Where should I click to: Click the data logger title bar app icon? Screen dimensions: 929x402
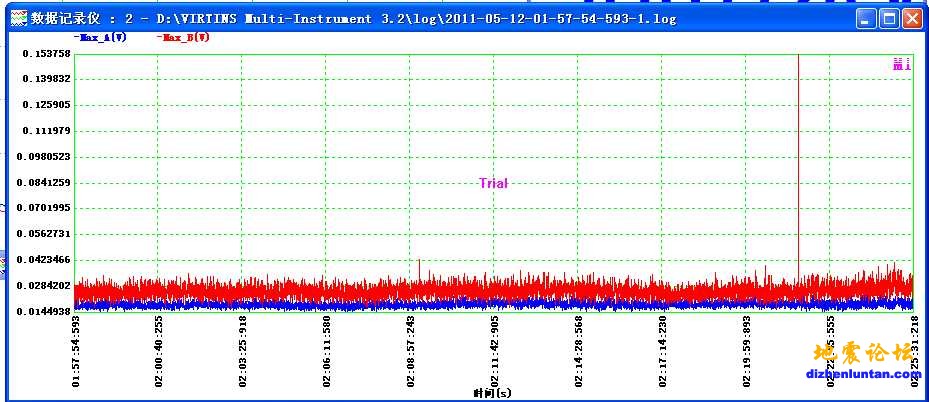pyautogui.click(x=19, y=19)
